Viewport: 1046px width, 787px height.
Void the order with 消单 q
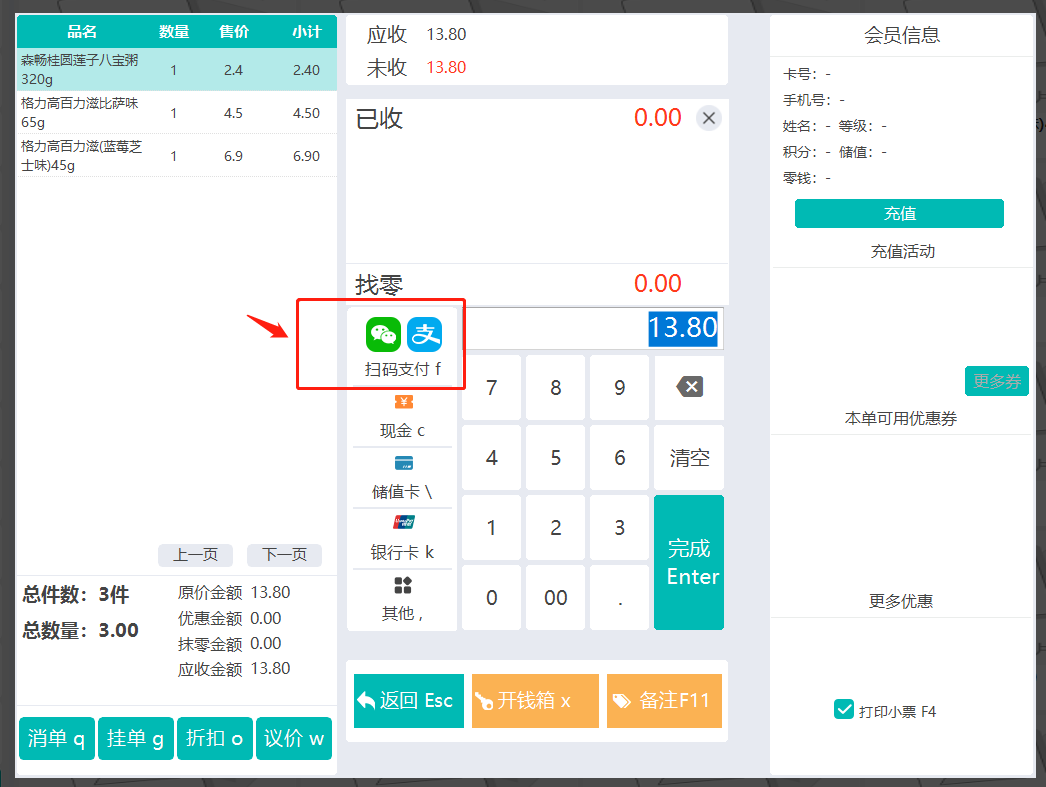tap(57, 738)
